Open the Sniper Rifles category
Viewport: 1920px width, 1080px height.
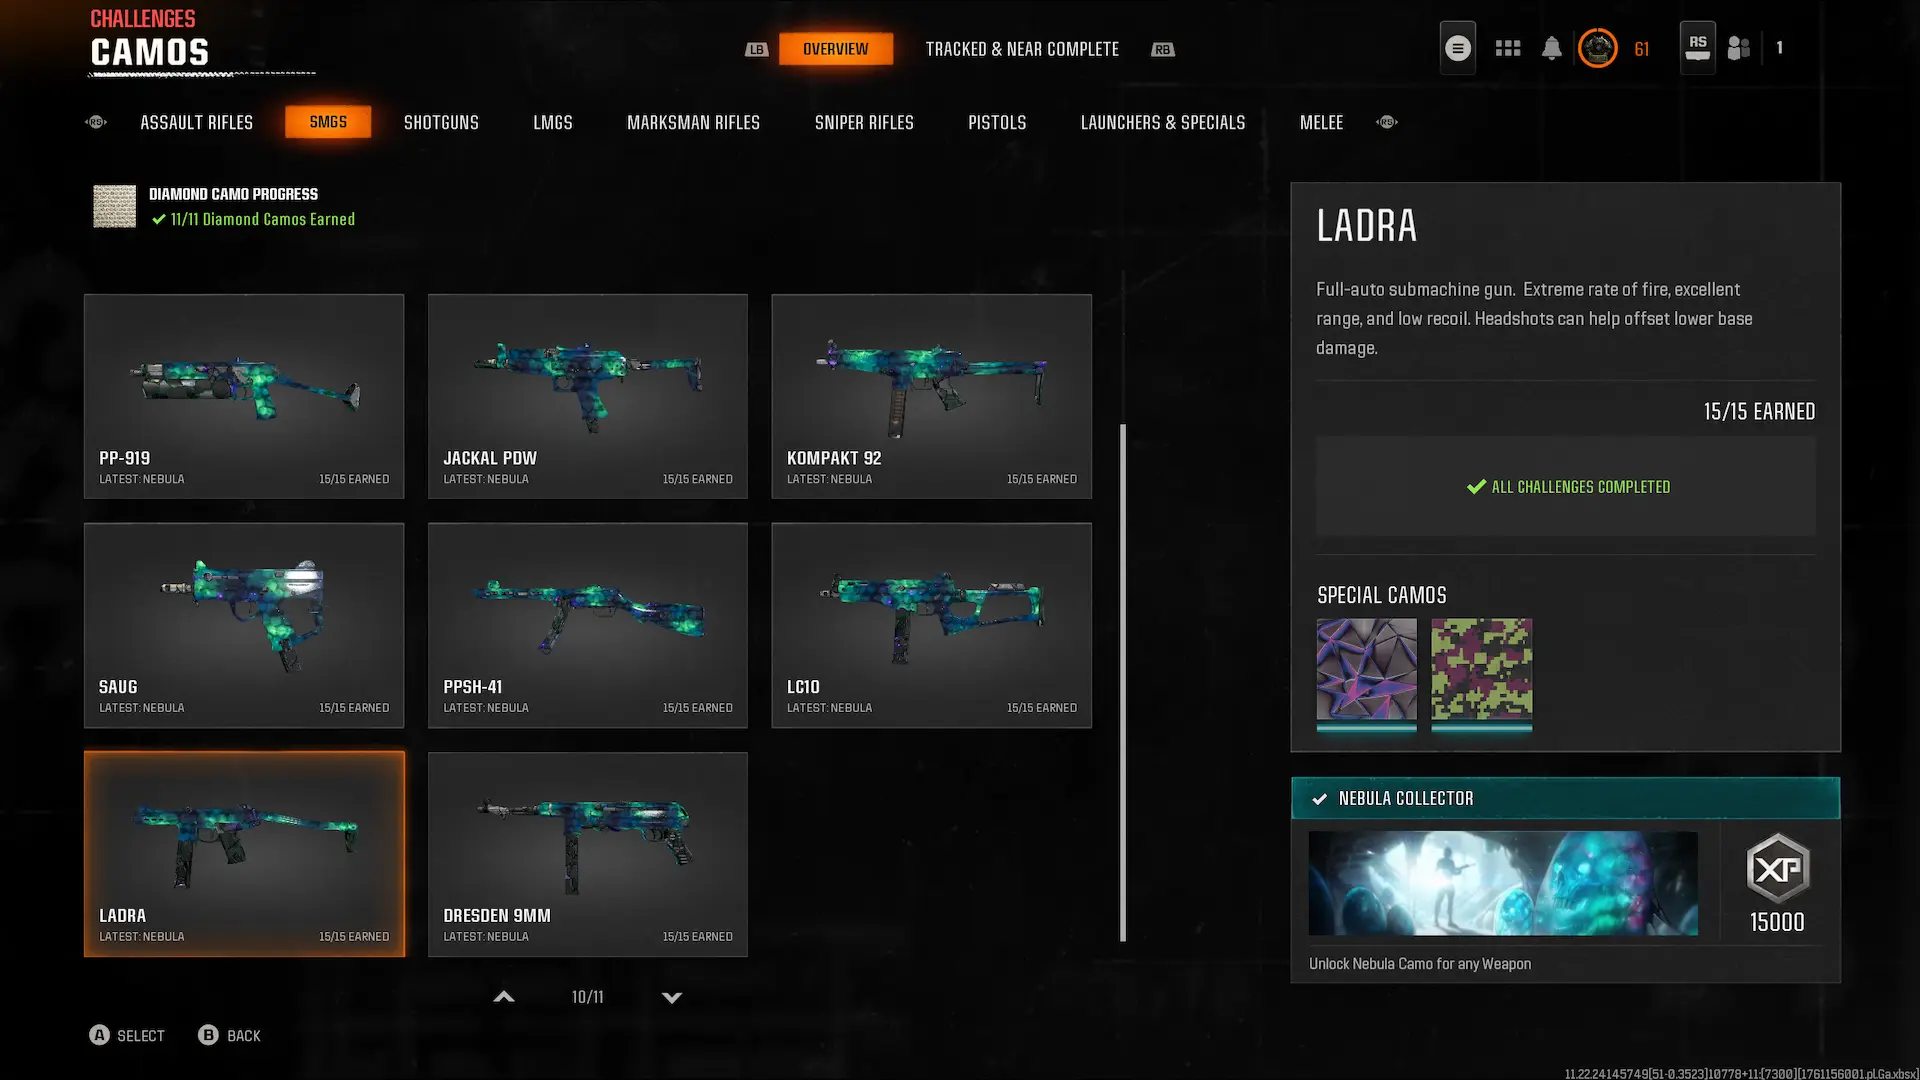point(864,122)
